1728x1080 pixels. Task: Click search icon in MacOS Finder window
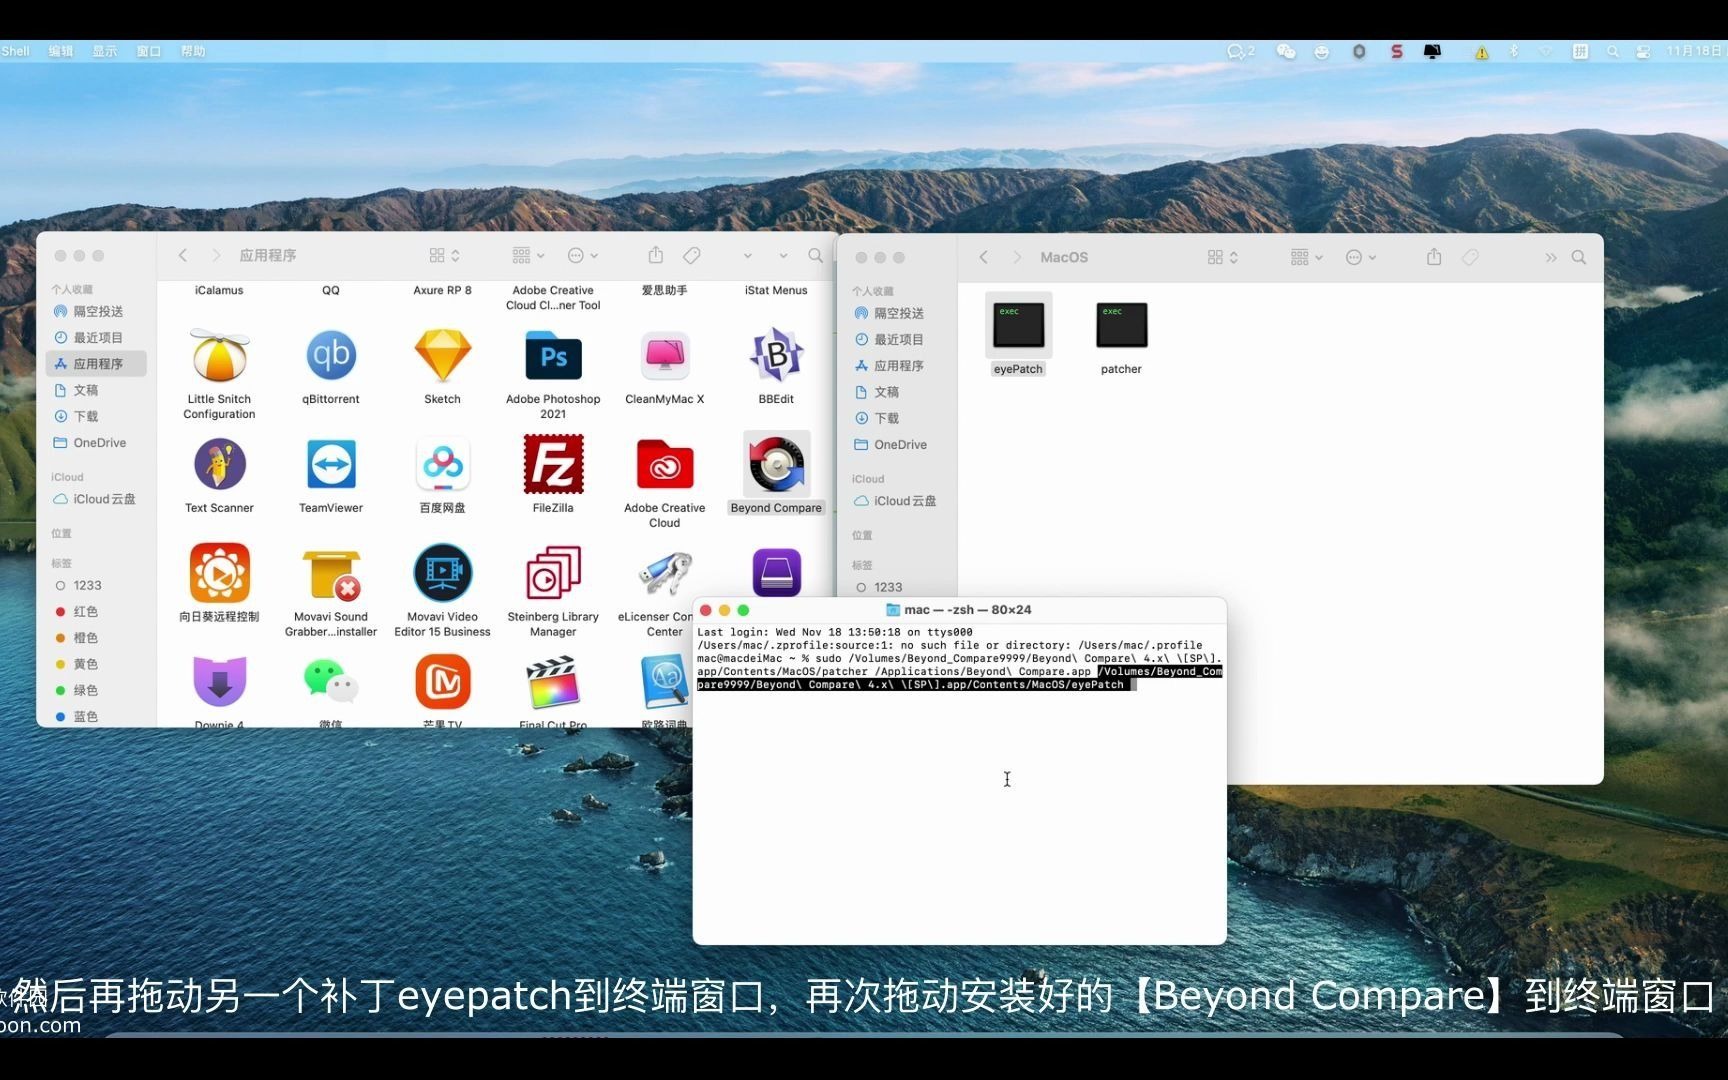click(x=1579, y=257)
